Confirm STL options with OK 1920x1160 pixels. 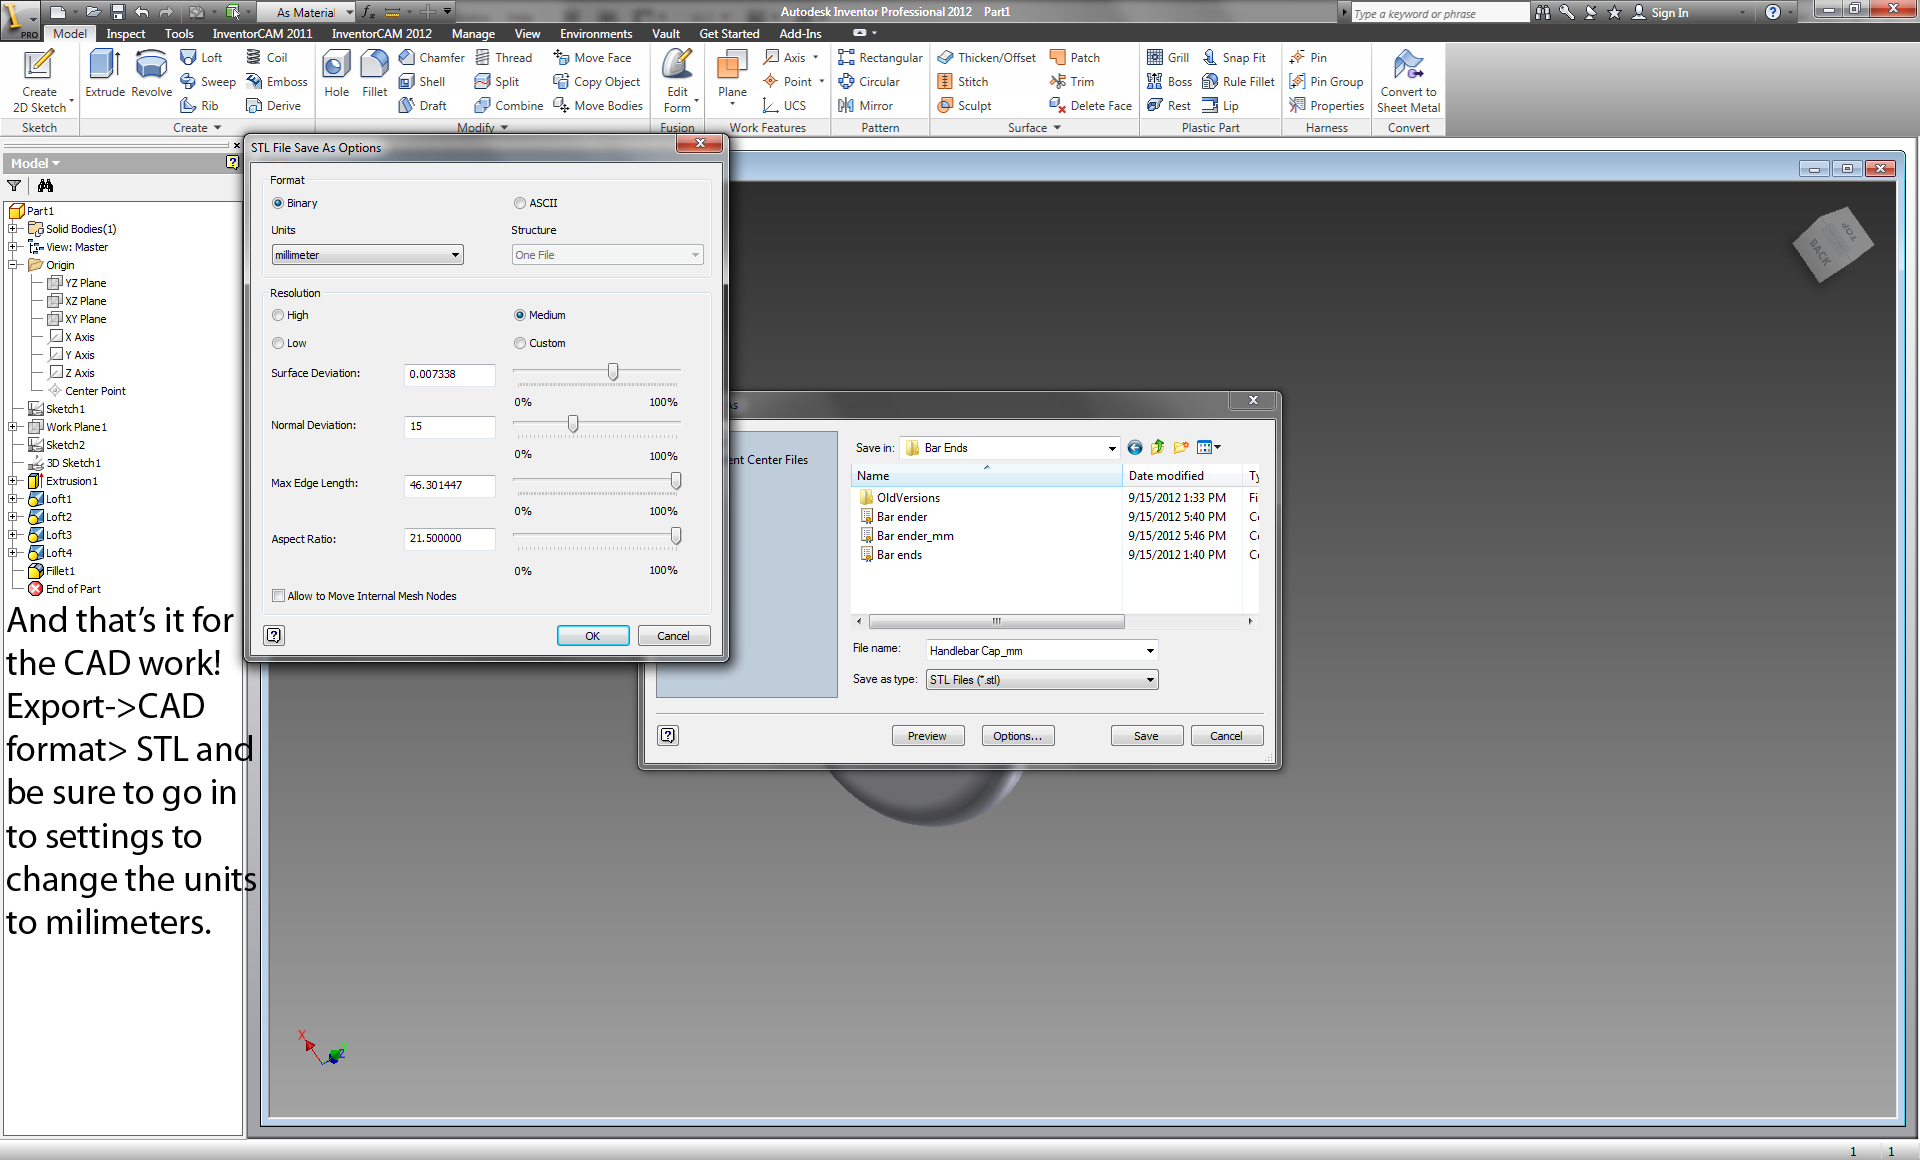pos(593,636)
